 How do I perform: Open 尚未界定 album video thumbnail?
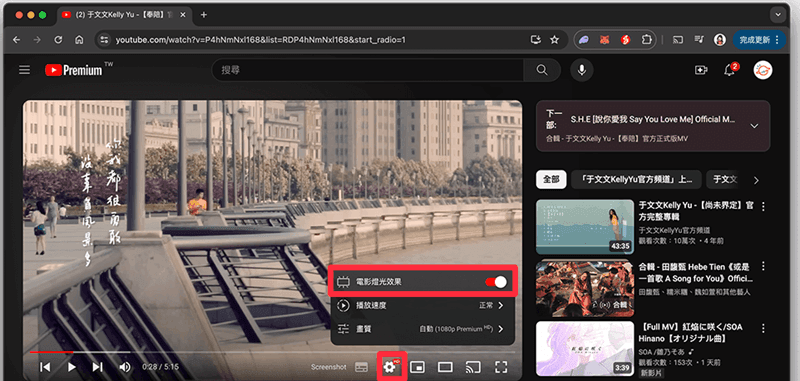(585, 226)
